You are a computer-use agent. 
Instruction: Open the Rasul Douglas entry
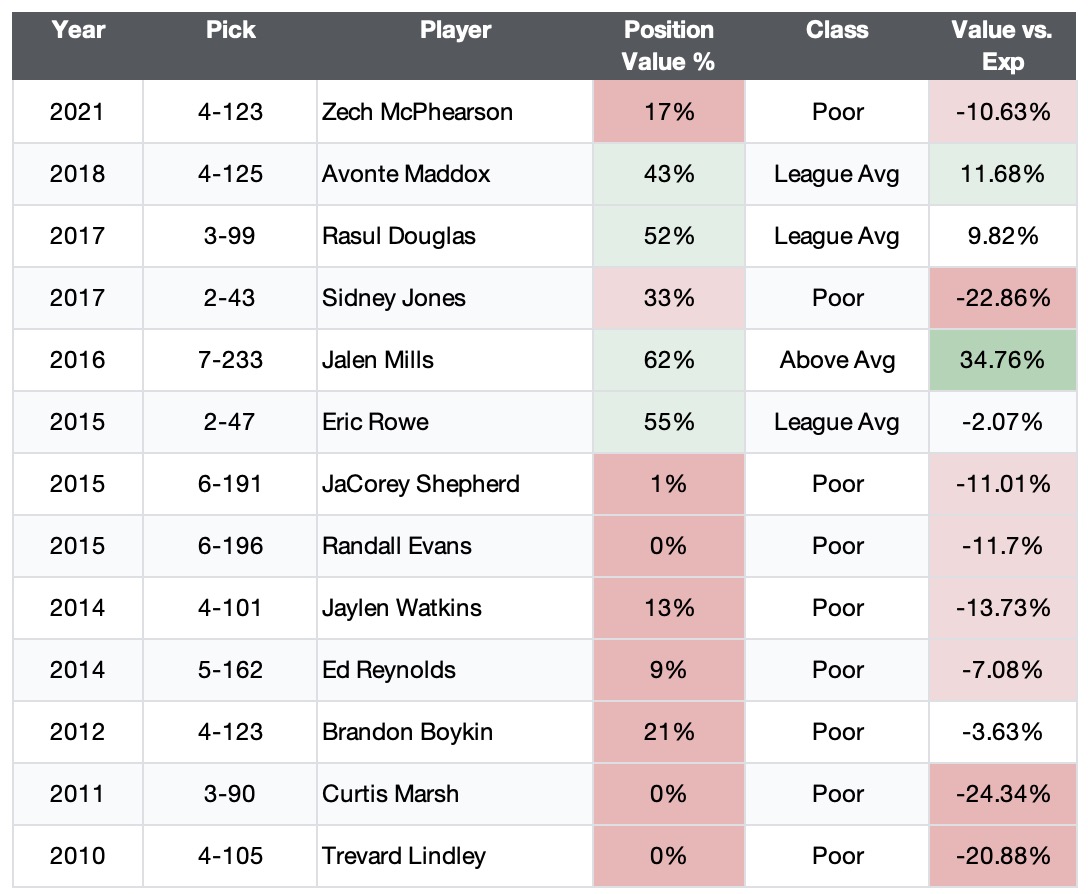pos(399,236)
